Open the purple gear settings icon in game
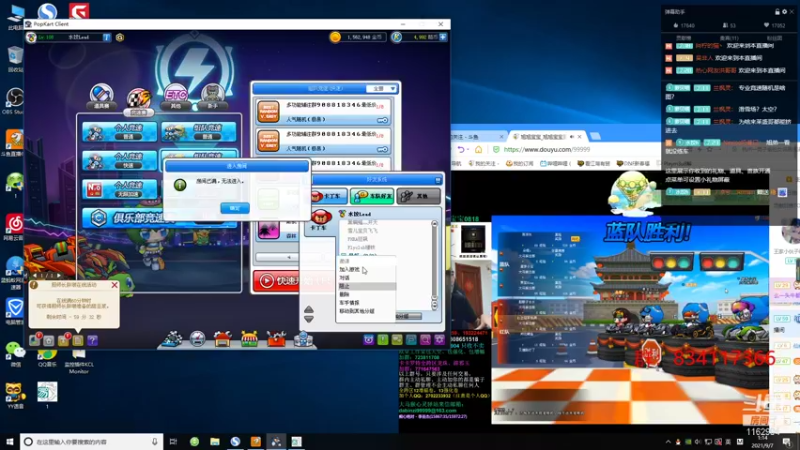This screenshot has width=800, height=450. [440, 340]
